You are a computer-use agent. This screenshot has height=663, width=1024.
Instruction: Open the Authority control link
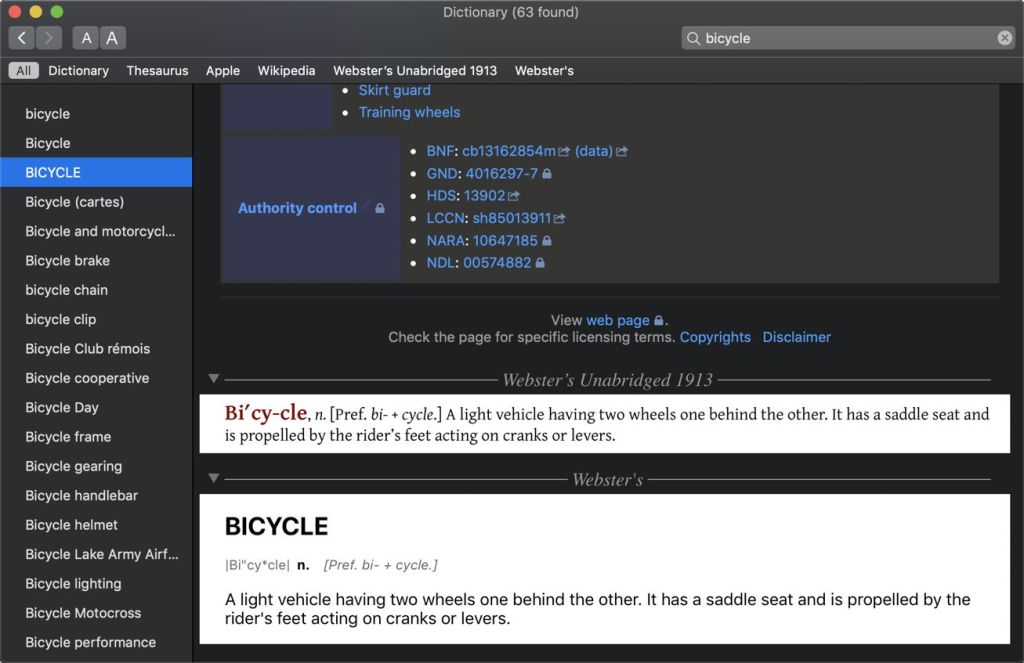(x=297, y=208)
